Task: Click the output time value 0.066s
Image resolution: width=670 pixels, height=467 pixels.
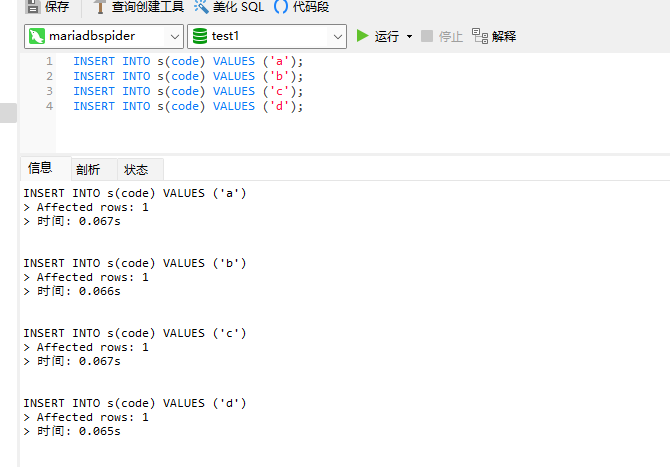Action: (x=100, y=291)
